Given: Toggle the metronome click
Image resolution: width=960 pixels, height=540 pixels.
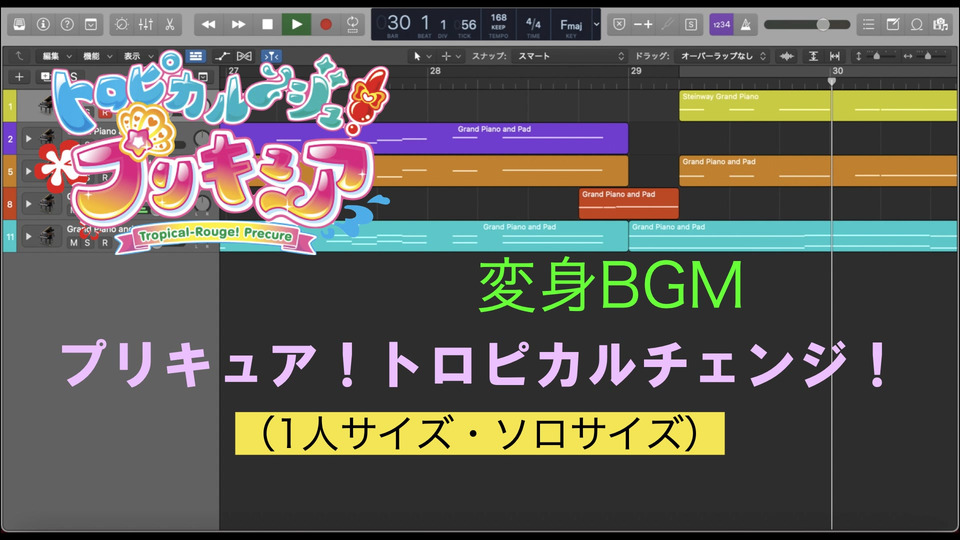Looking at the screenshot, I should pos(746,24).
